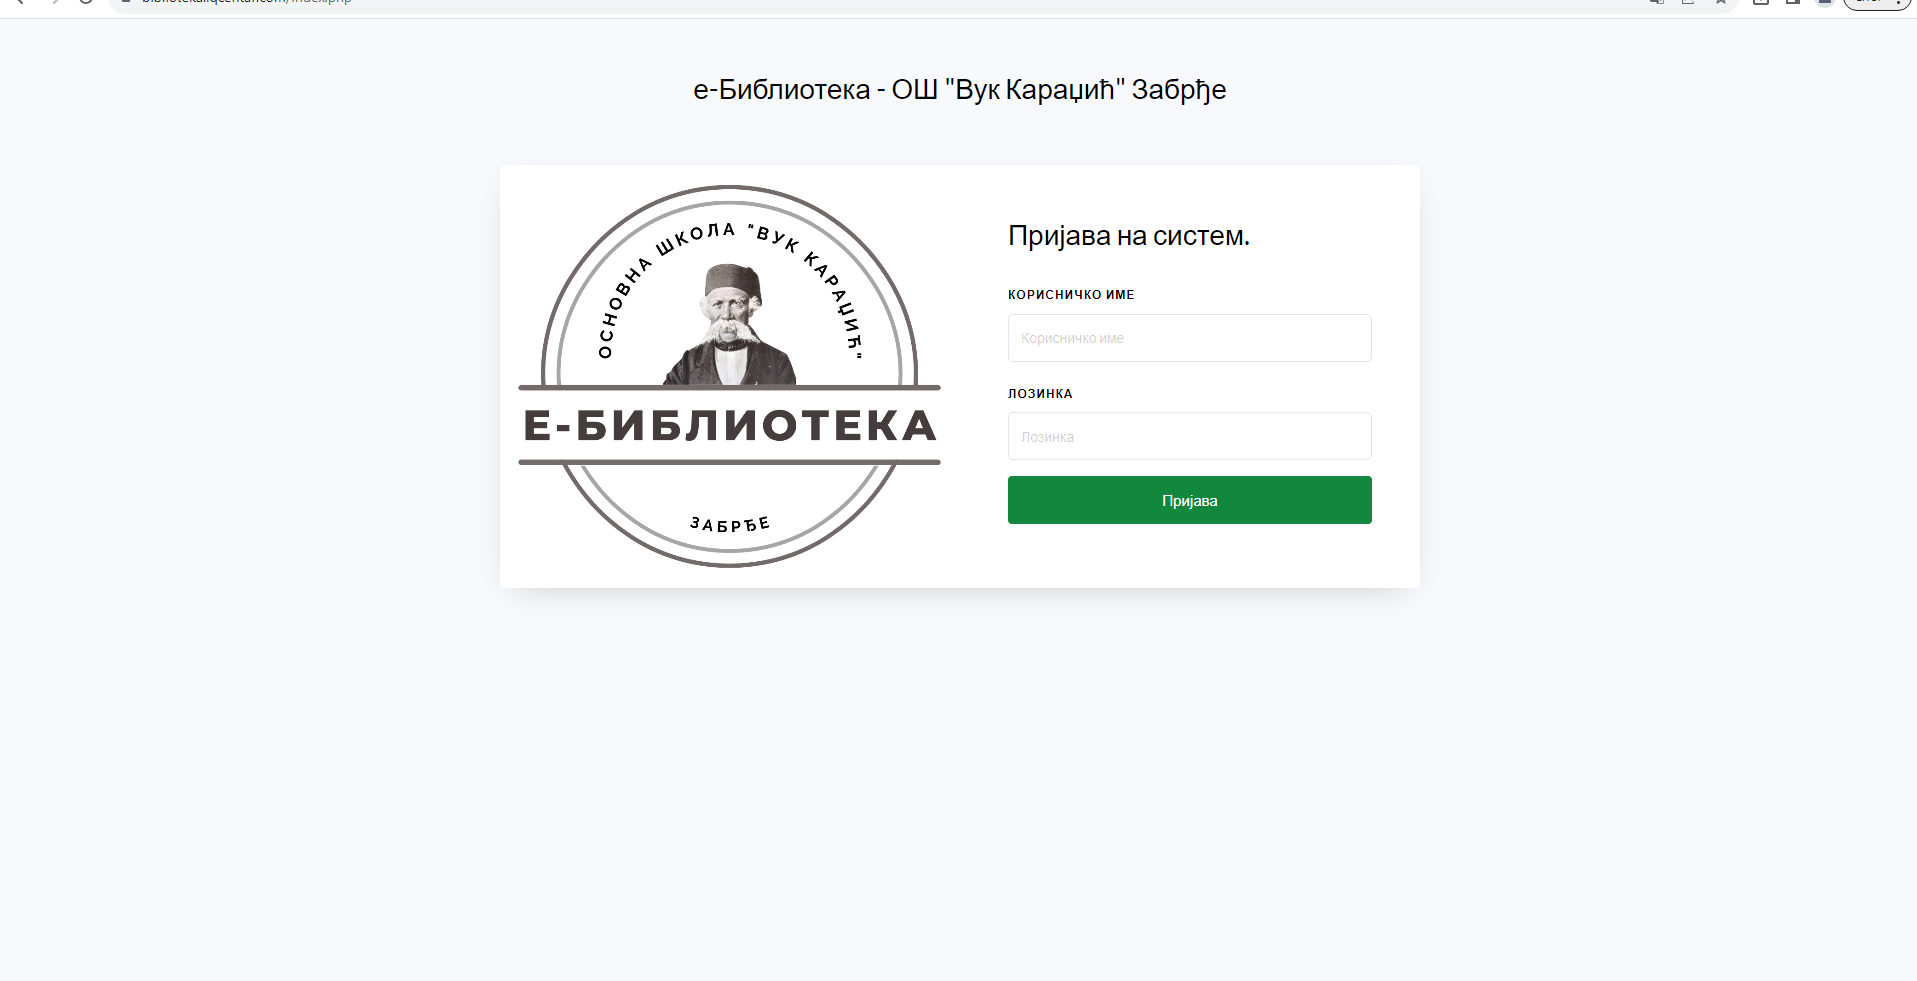Click the browser forward arrow

tap(53, 2)
